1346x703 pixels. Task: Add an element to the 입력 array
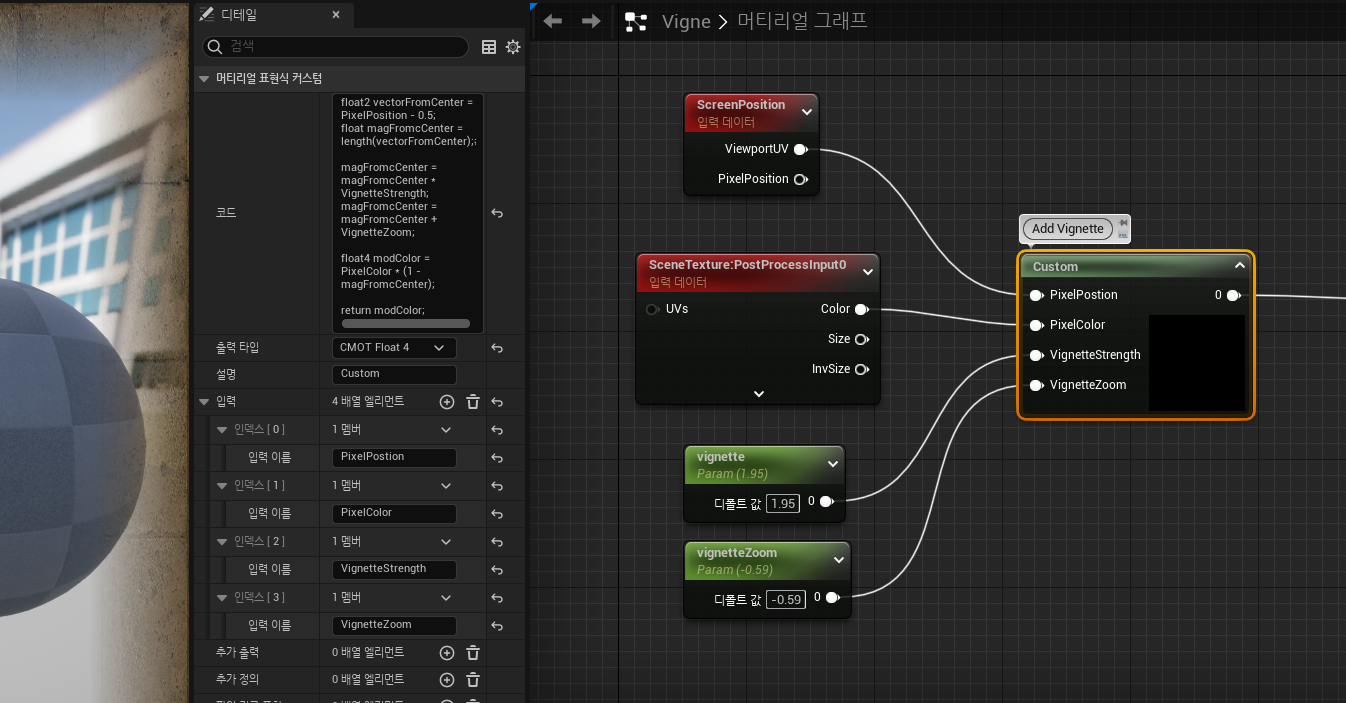447,401
